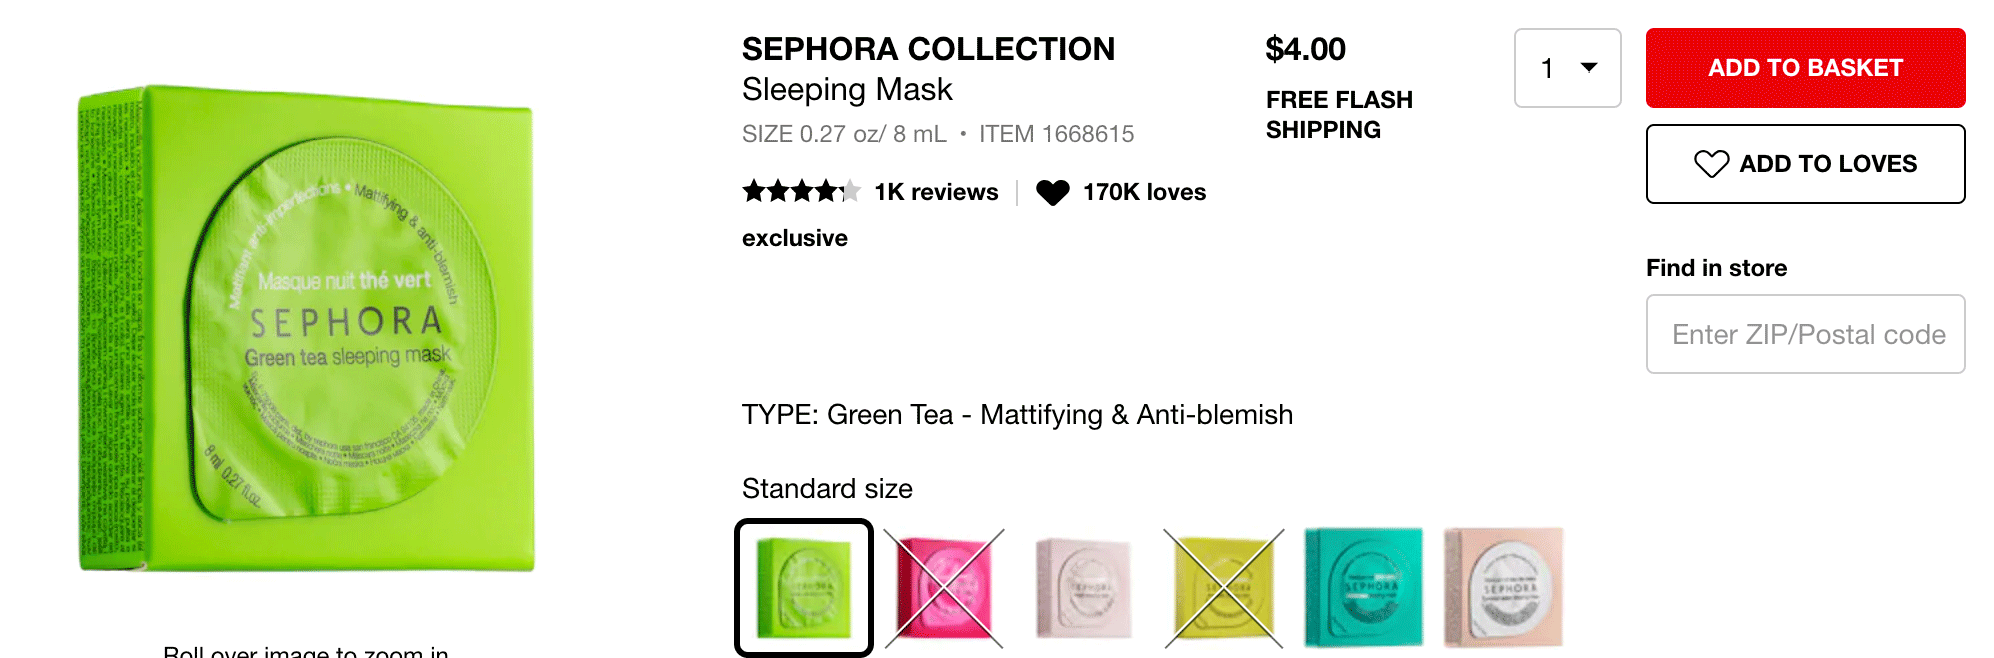1994x658 pixels.
Task: Click the Add to Loves button
Action: point(1806,164)
